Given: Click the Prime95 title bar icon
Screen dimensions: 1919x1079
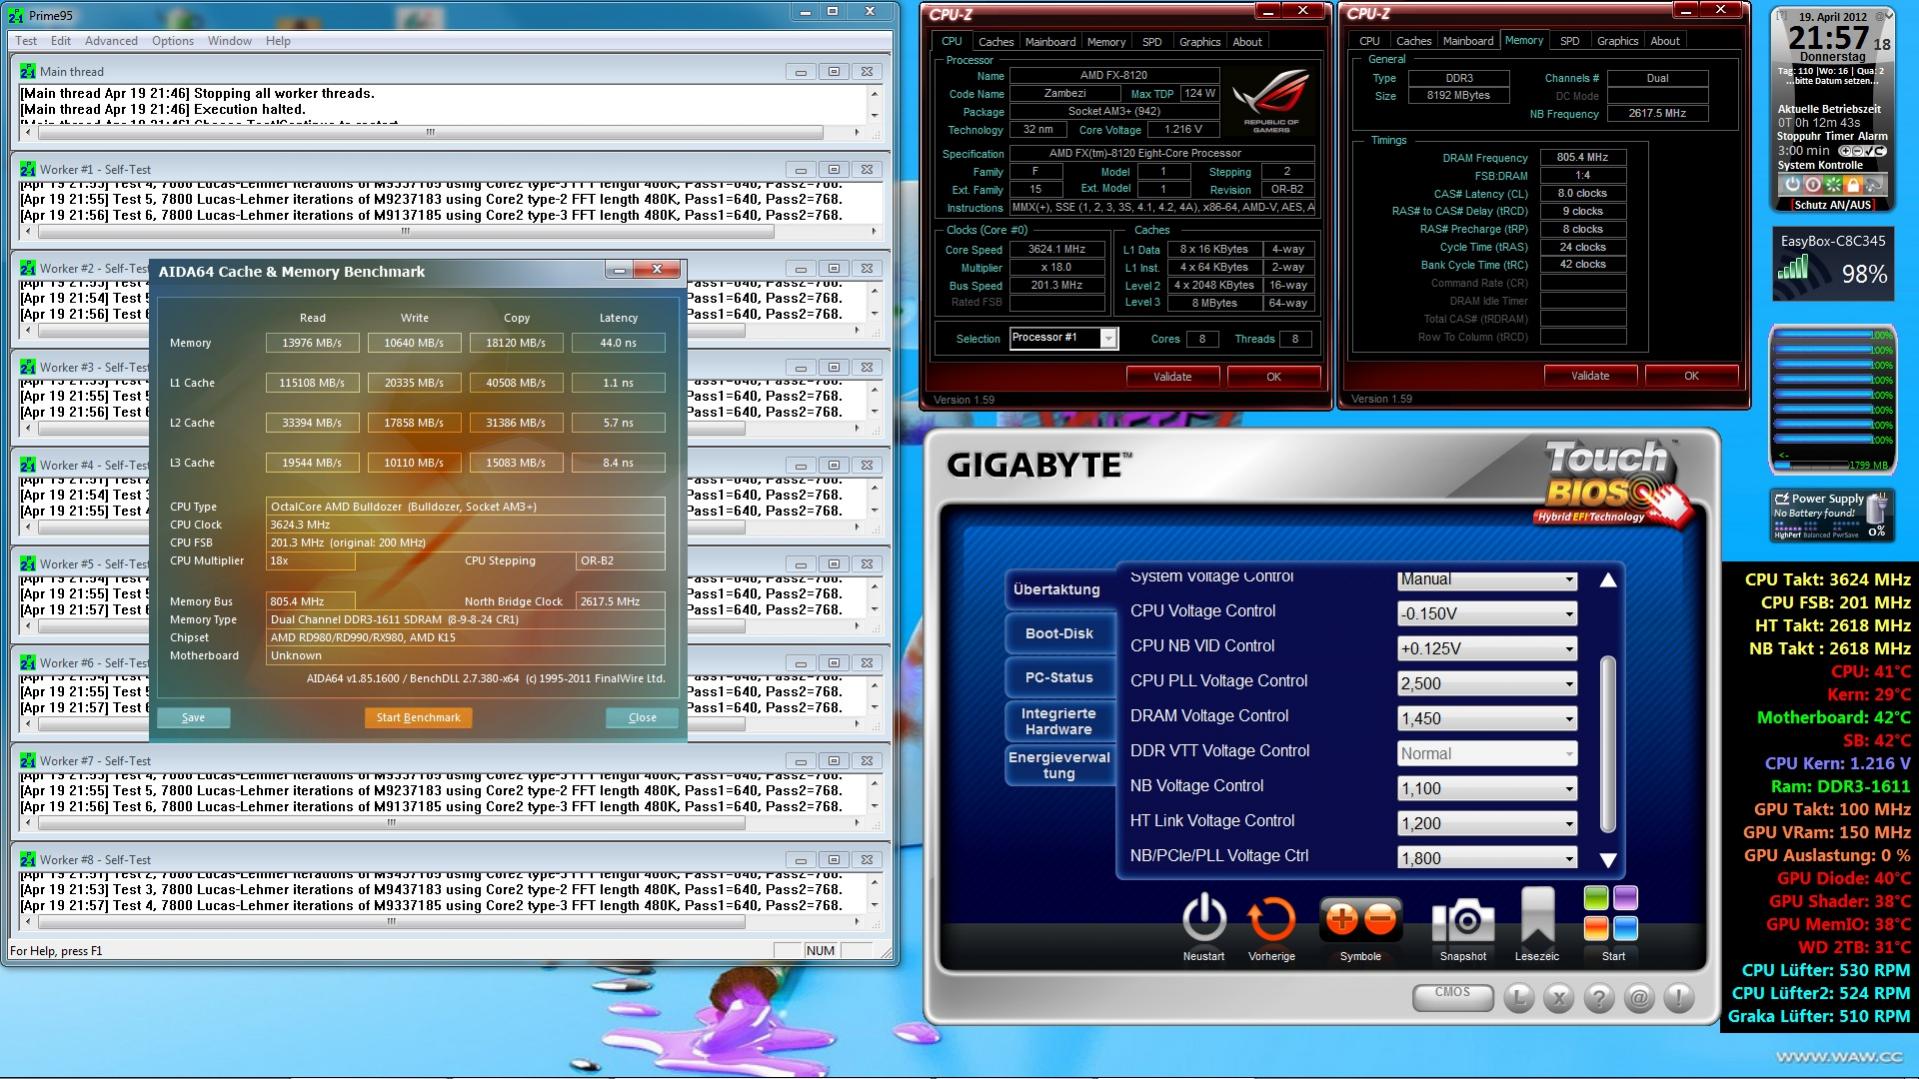Looking at the screenshot, I should 15,15.
